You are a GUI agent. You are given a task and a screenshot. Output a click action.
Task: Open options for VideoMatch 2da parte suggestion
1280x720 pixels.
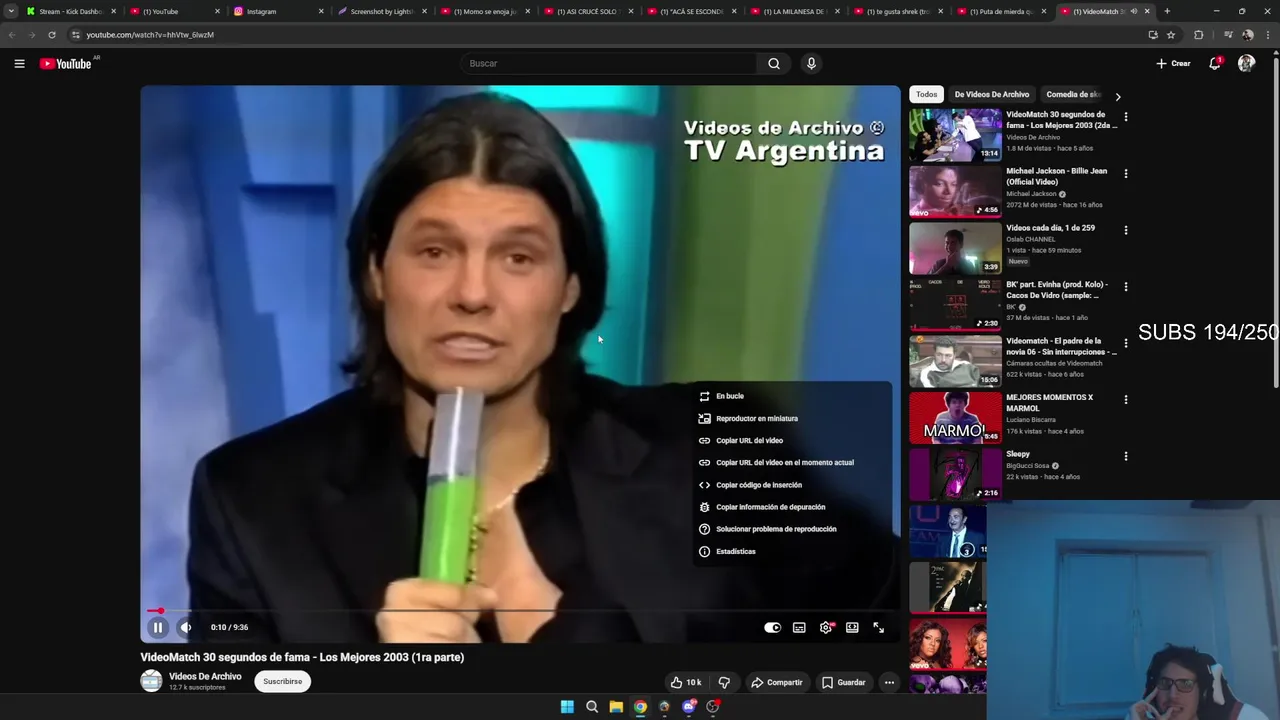(x=1126, y=117)
